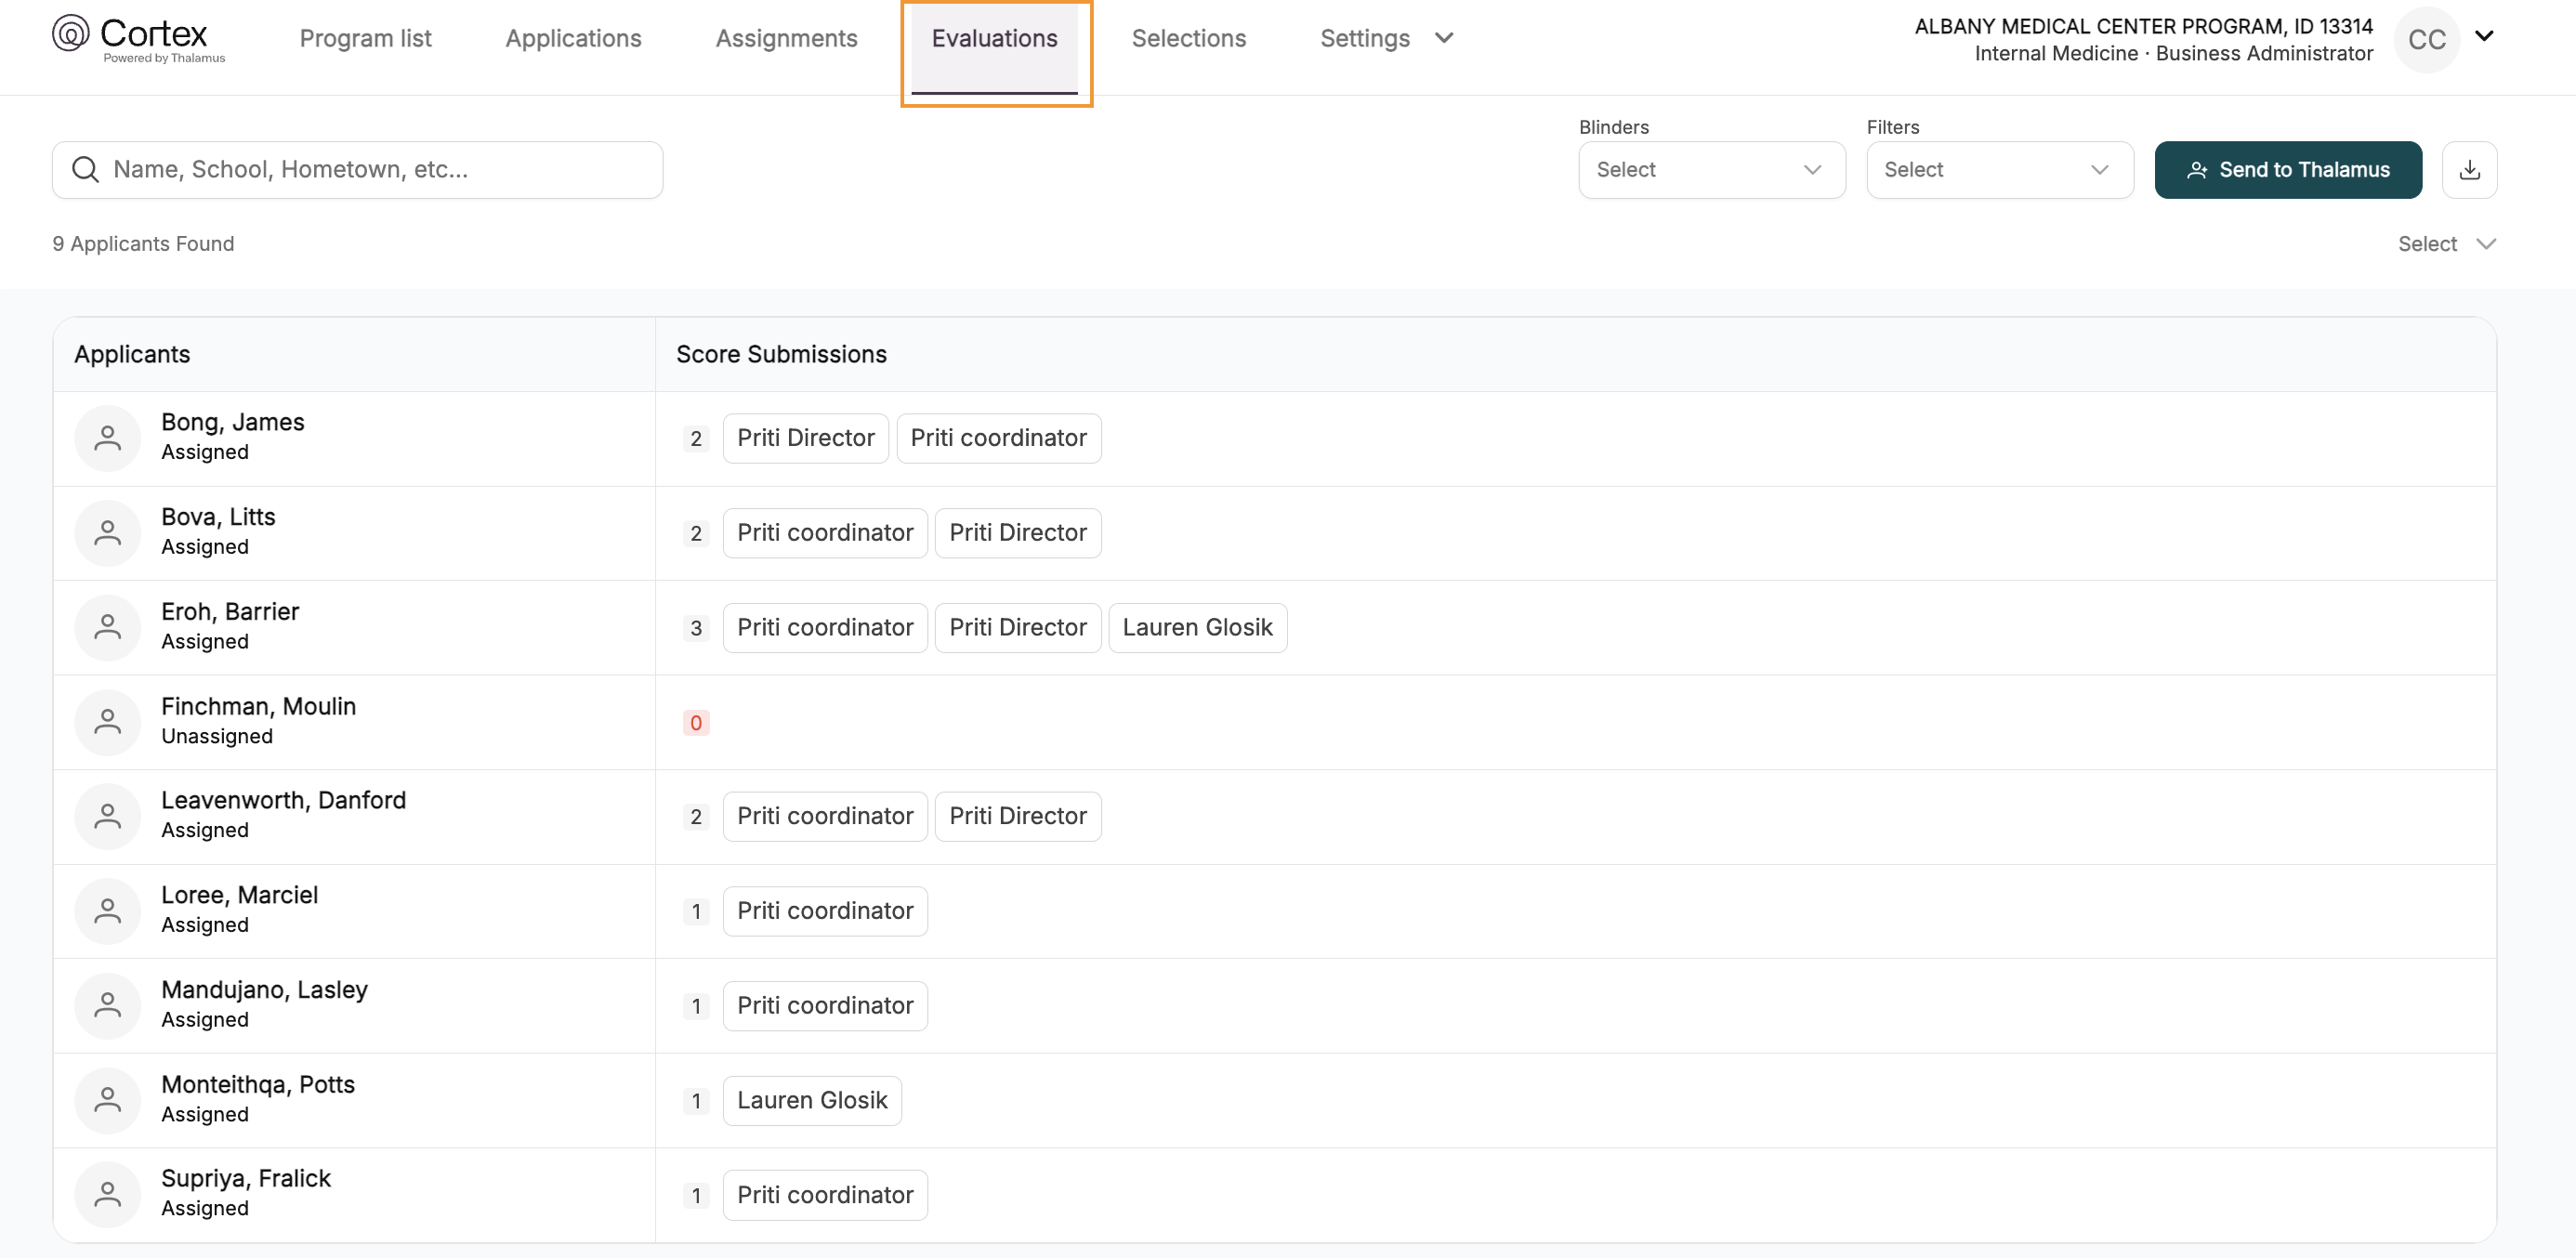The width and height of the screenshot is (2576, 1258).
Task: Click Loree, Marciel avatar icon
Action: (108, 911)
